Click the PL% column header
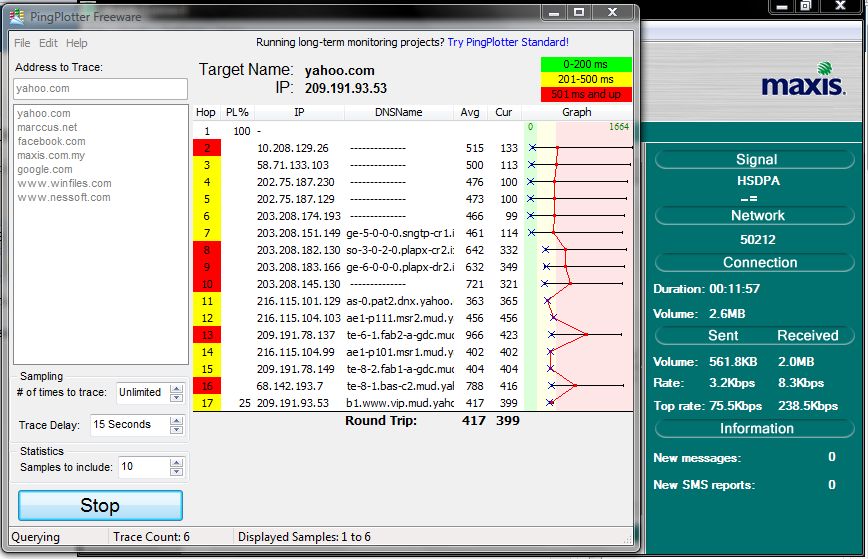Image resolution: width=868 pixels, height=559 pixels. coord(237,112)
